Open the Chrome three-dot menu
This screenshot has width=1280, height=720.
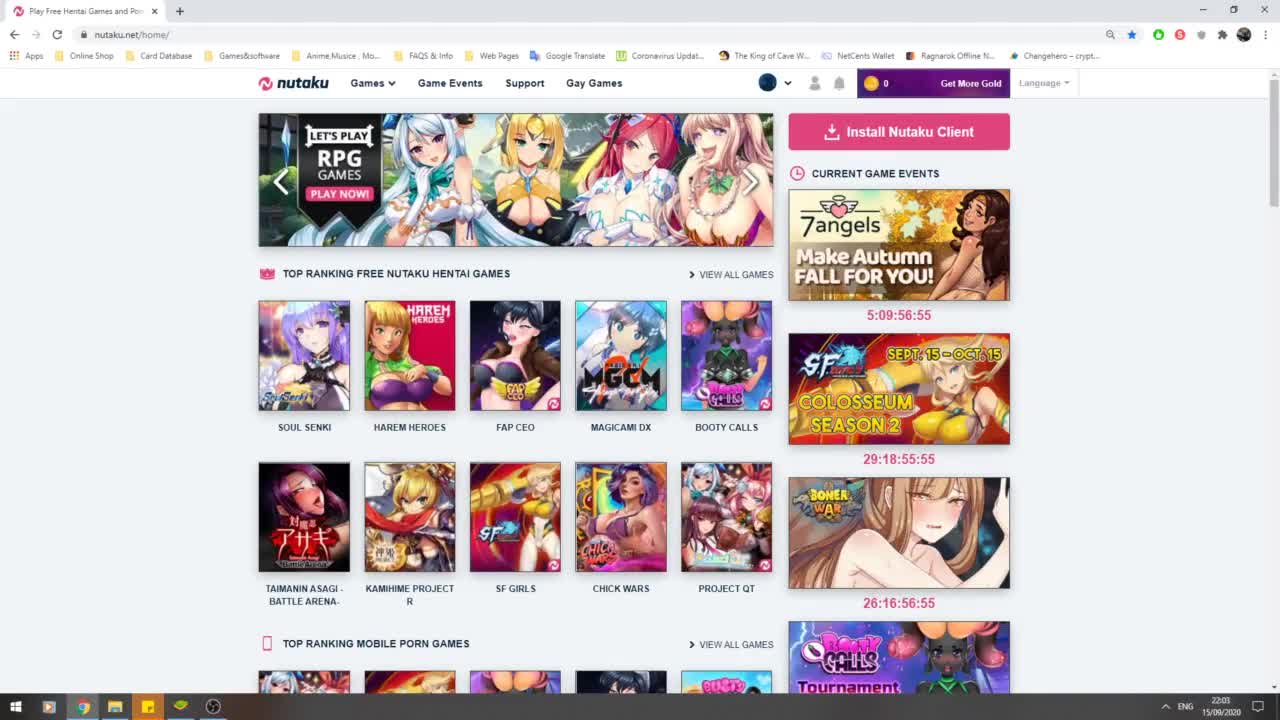tap(1266, 34)
